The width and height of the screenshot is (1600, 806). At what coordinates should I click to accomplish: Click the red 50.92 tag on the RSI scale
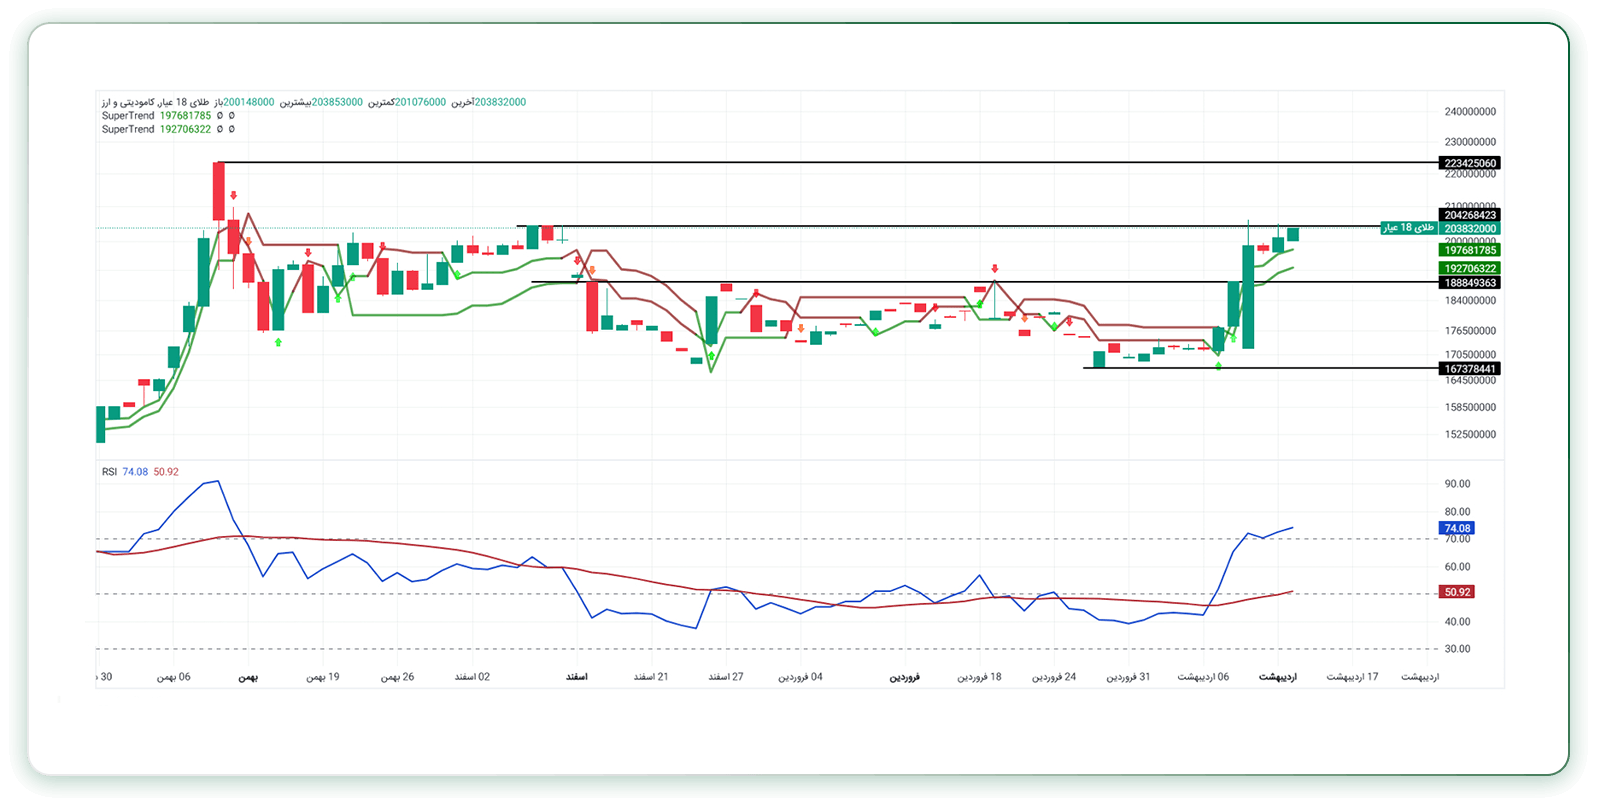[x=1457, y=592]
